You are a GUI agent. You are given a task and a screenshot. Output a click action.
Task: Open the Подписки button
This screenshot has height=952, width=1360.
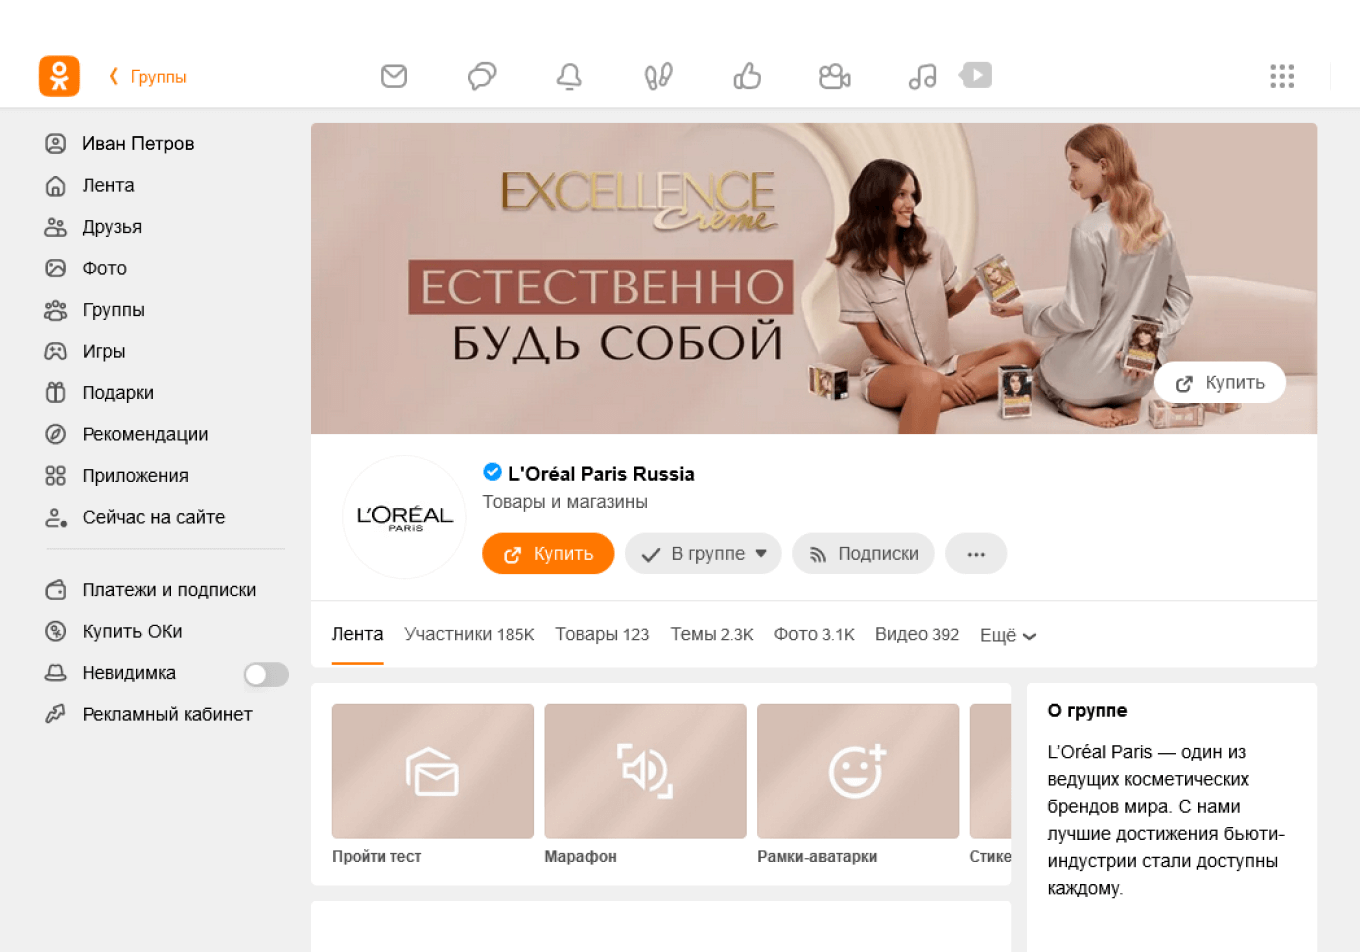click(863, 553)
